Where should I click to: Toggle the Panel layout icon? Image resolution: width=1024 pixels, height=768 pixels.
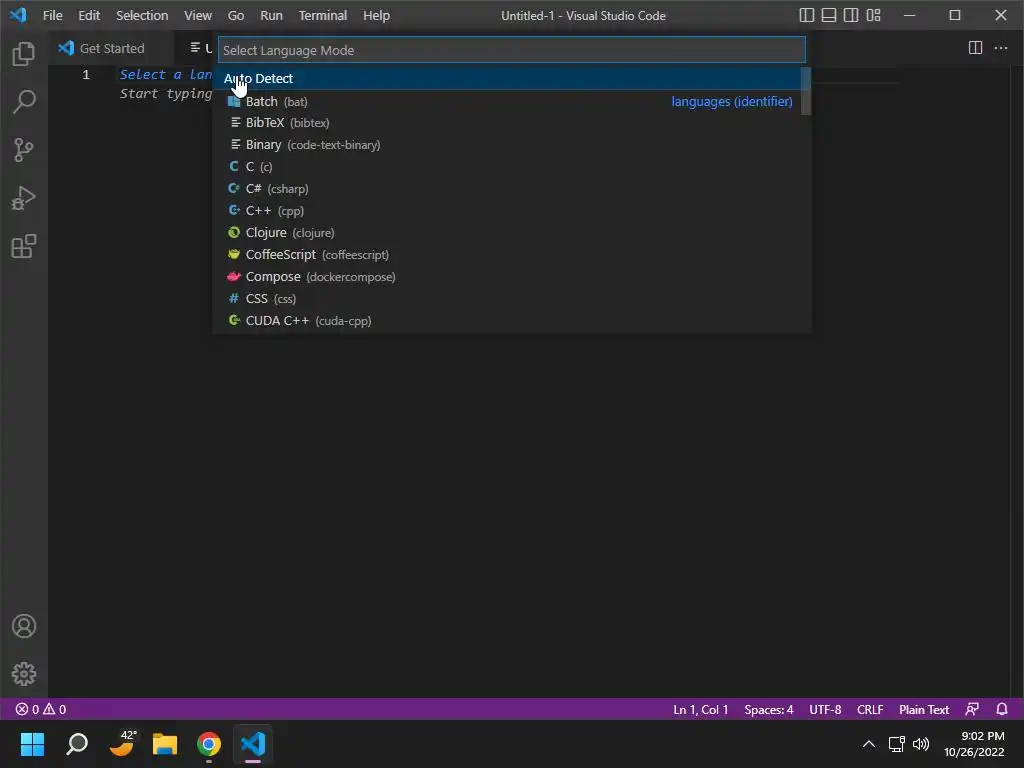click(x=829, y=15)
